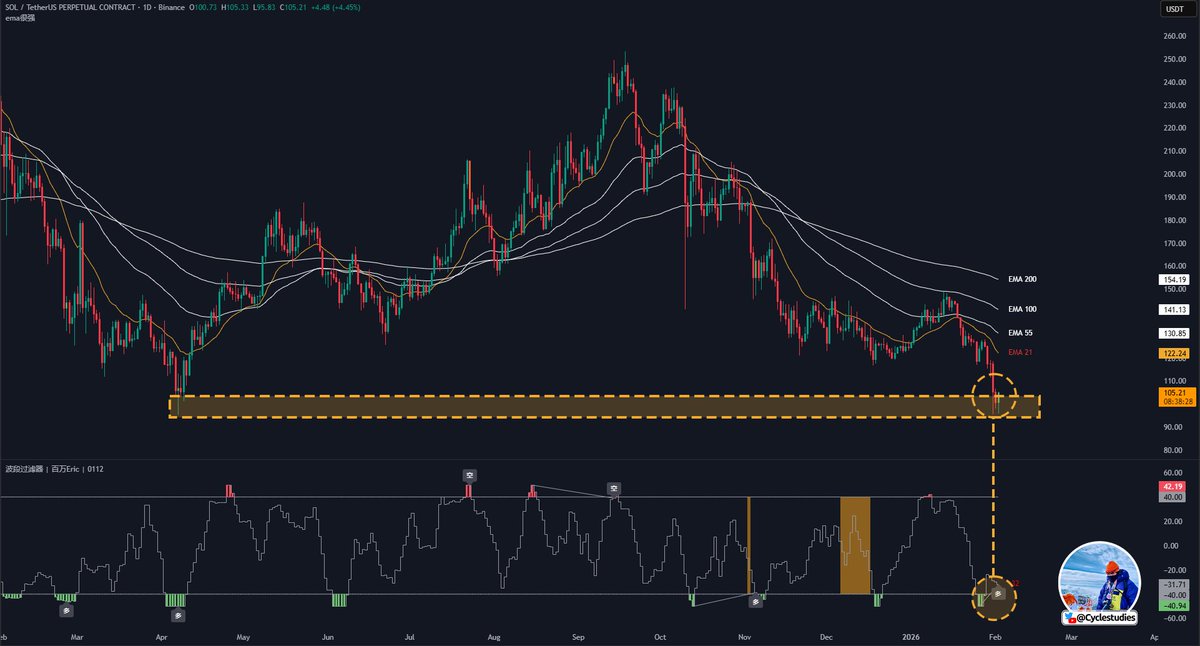1200x646 pixels.
Task: Click the orange 122.24 price tag
Action: point(1174,353)
